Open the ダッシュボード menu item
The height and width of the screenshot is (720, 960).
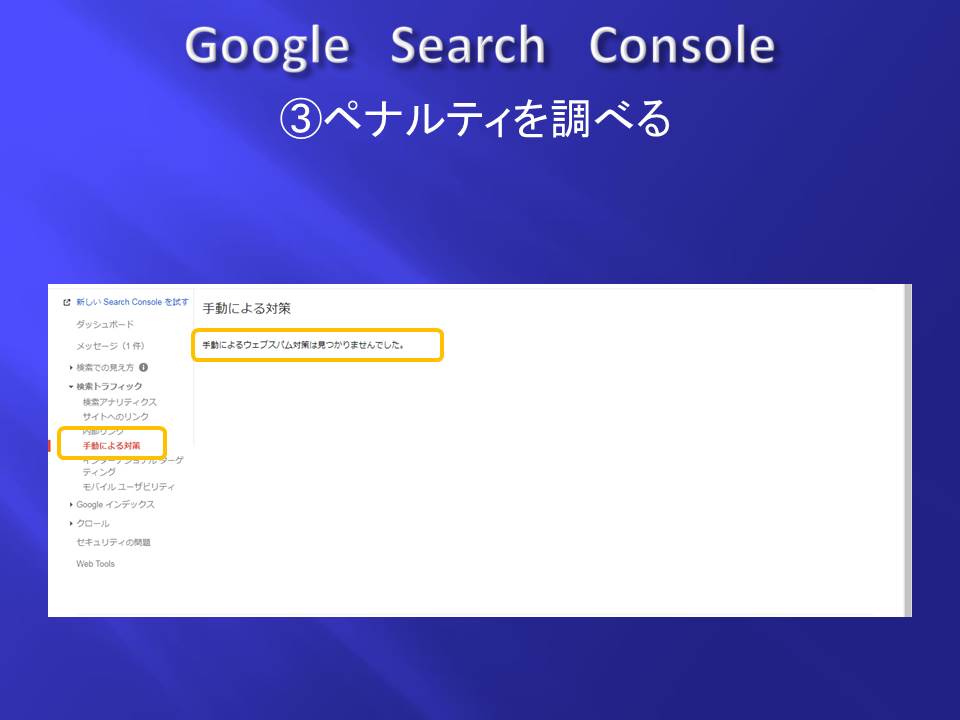[105, 324]
